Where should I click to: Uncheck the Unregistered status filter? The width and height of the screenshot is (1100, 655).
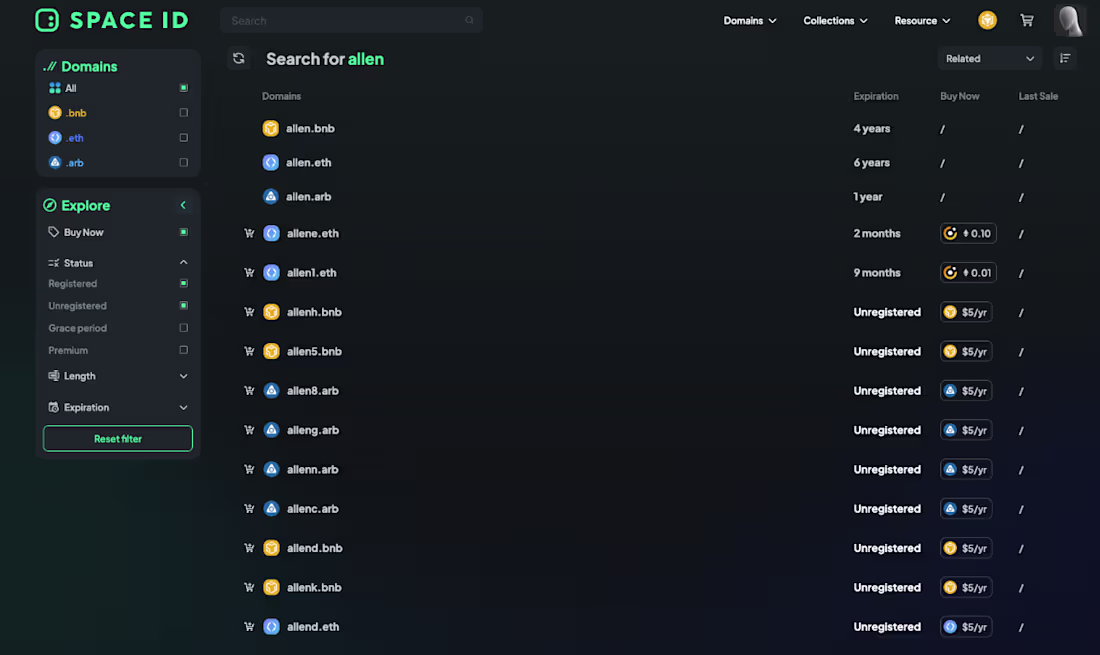click(x=184, y=306)
